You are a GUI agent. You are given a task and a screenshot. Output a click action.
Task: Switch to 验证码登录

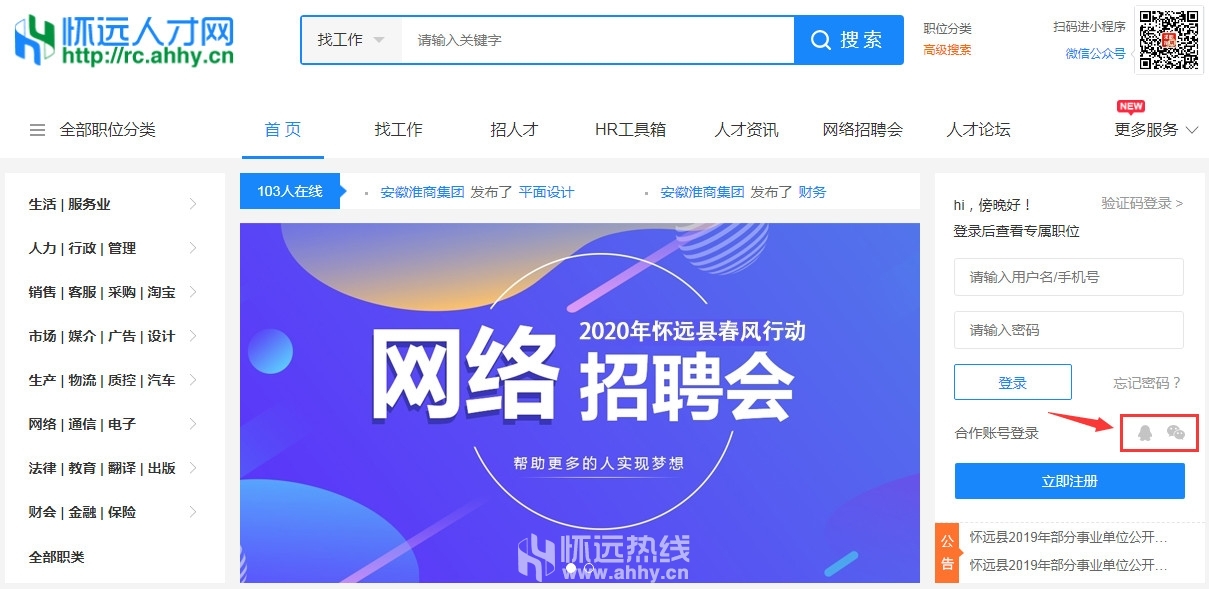click(1142, 203)
